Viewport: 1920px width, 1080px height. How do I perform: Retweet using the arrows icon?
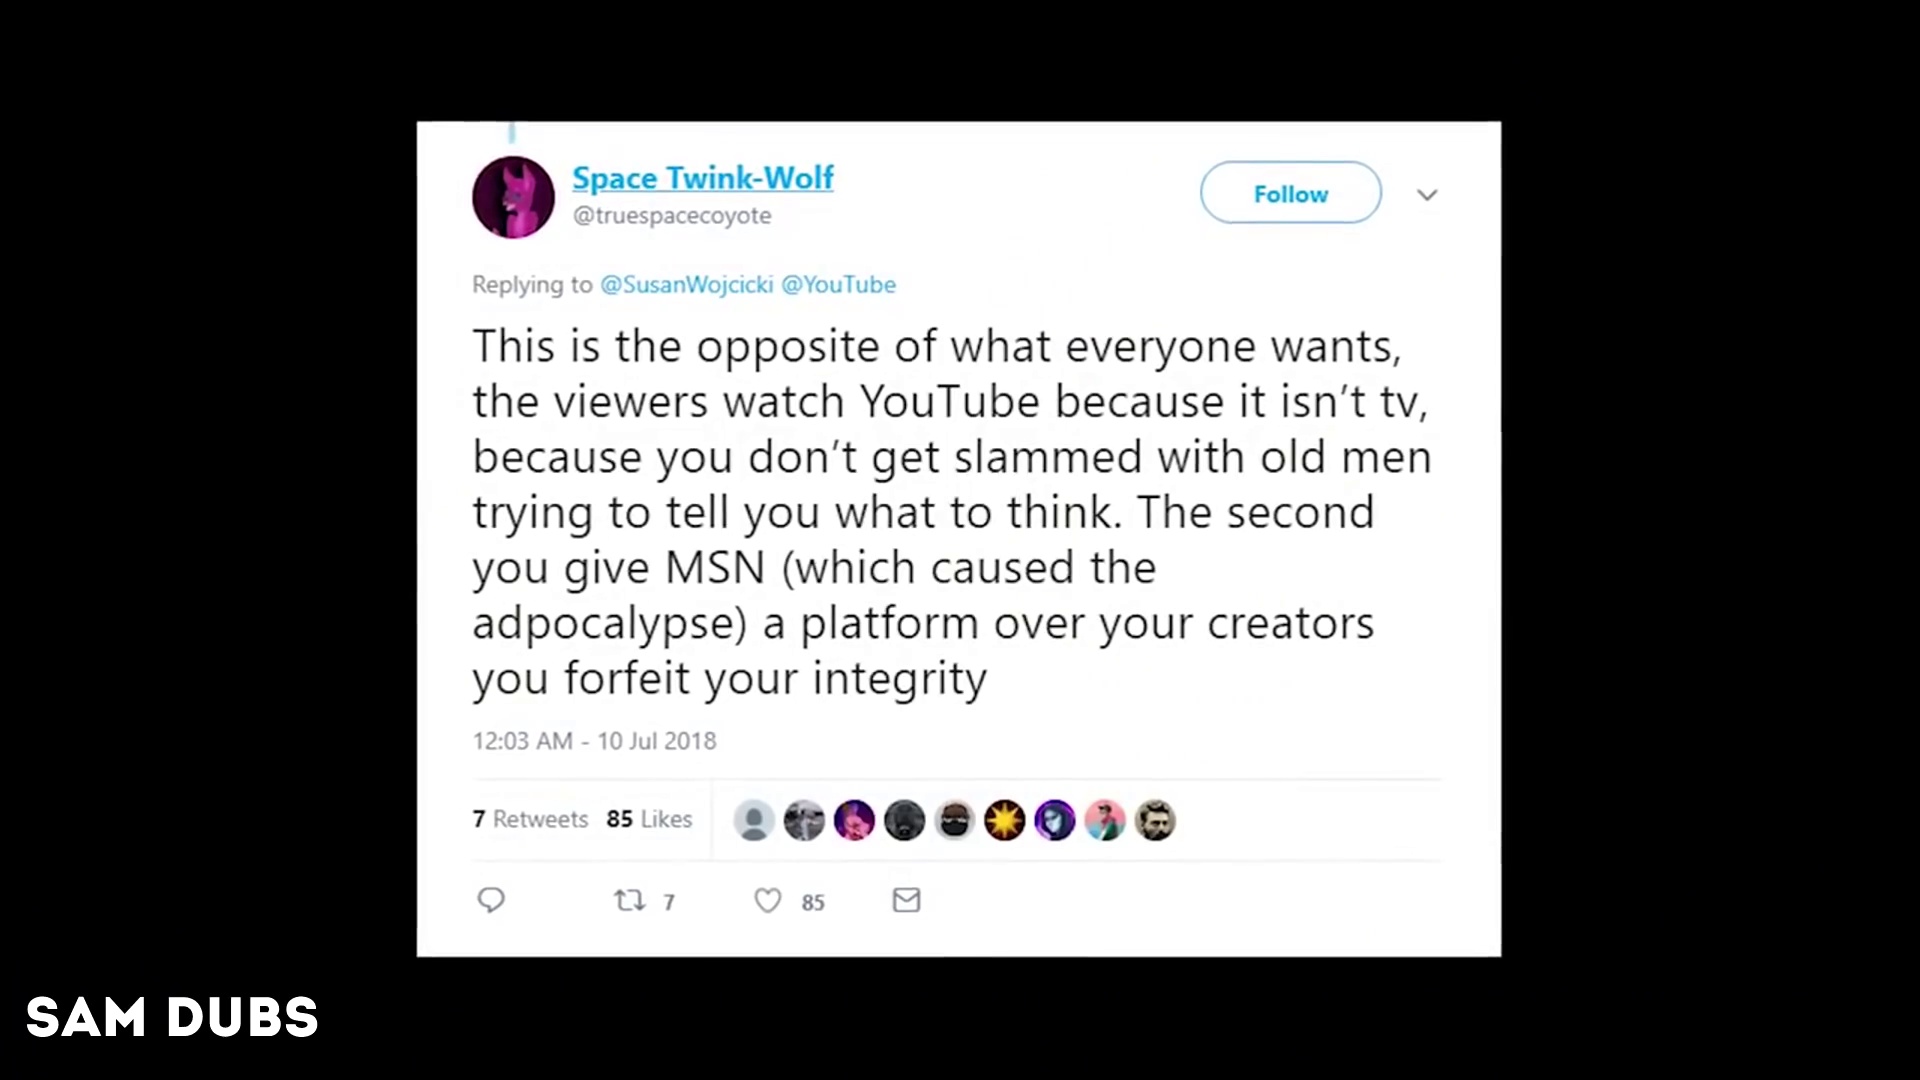click(x=630, y=901)
